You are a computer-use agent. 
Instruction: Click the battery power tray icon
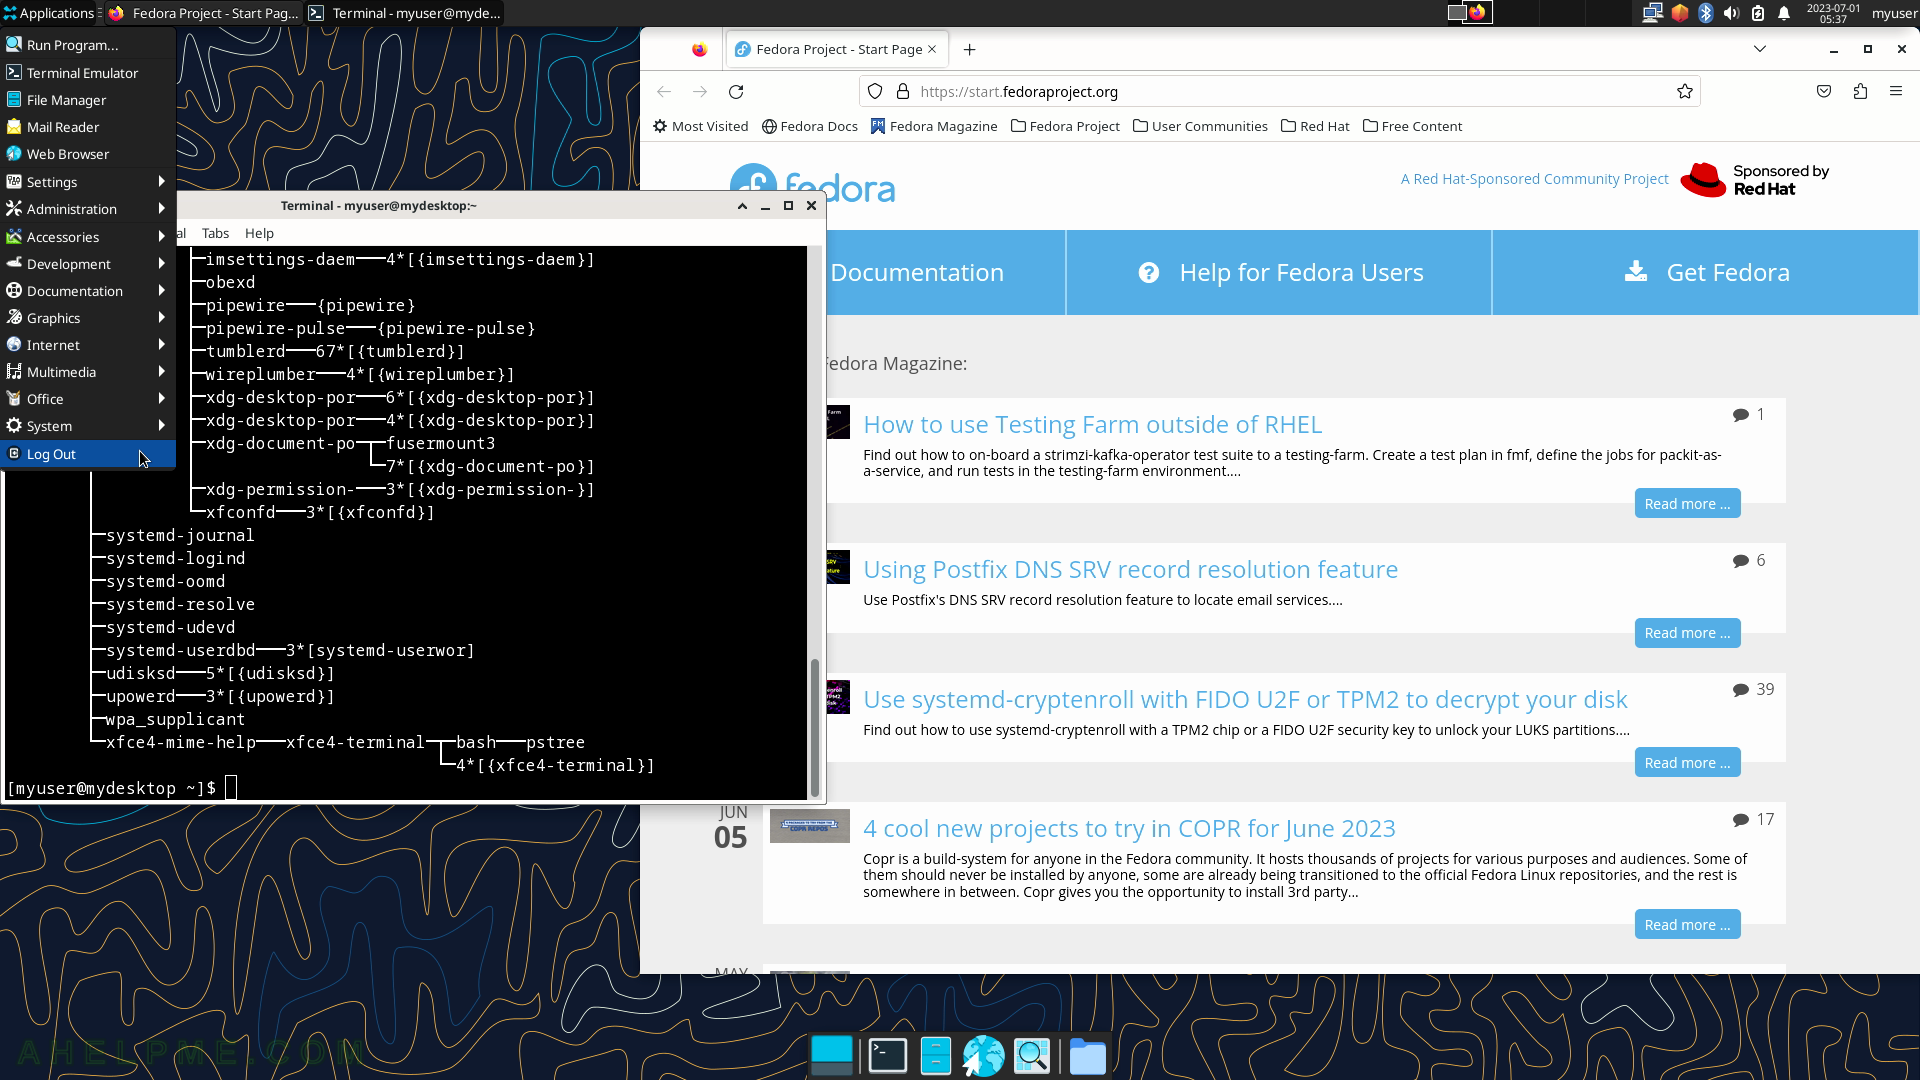[1758, 13]
